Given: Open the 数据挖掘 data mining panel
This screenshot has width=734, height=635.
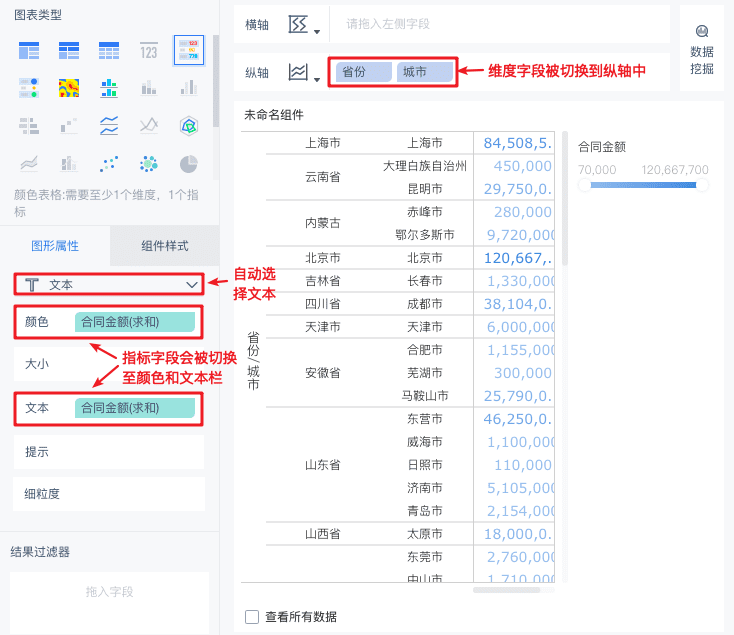Looking at the screenshot, I should pyautogui.click(x=702, y=49).
